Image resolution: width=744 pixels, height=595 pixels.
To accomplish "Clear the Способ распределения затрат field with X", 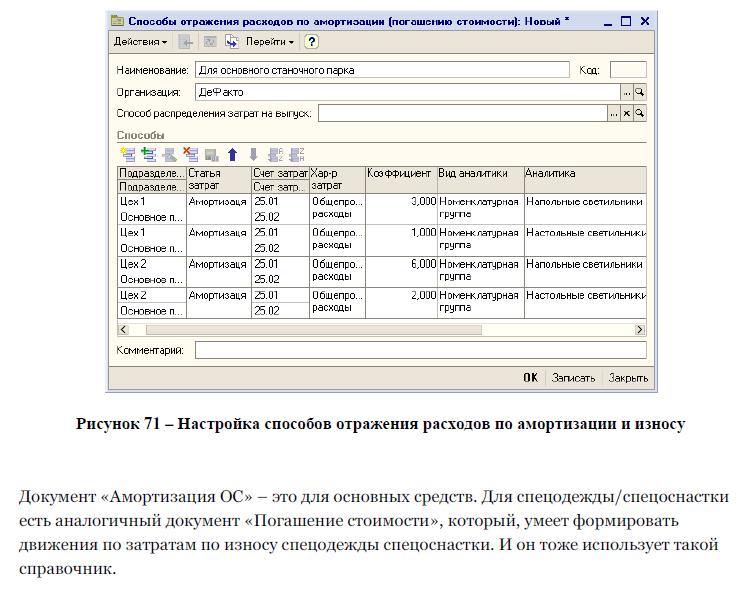I will [627, 113].
